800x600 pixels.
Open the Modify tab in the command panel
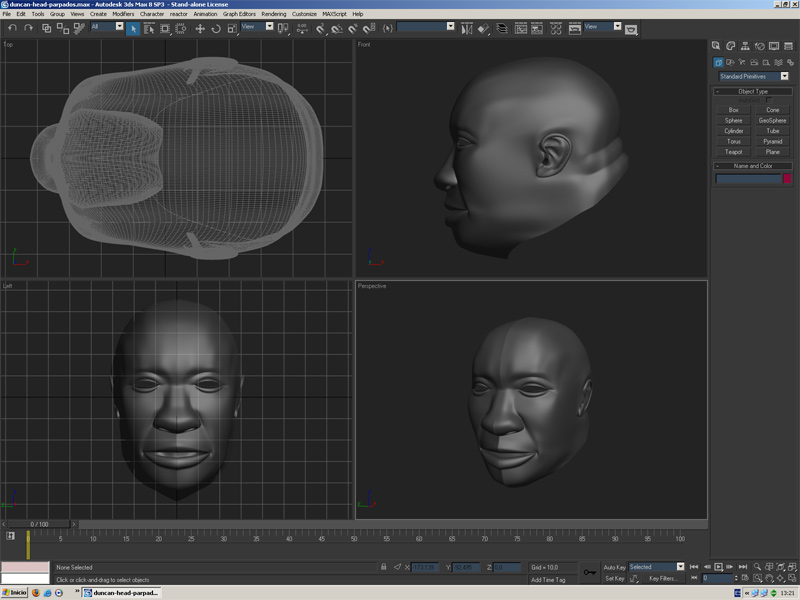click(x=731, y=46)
